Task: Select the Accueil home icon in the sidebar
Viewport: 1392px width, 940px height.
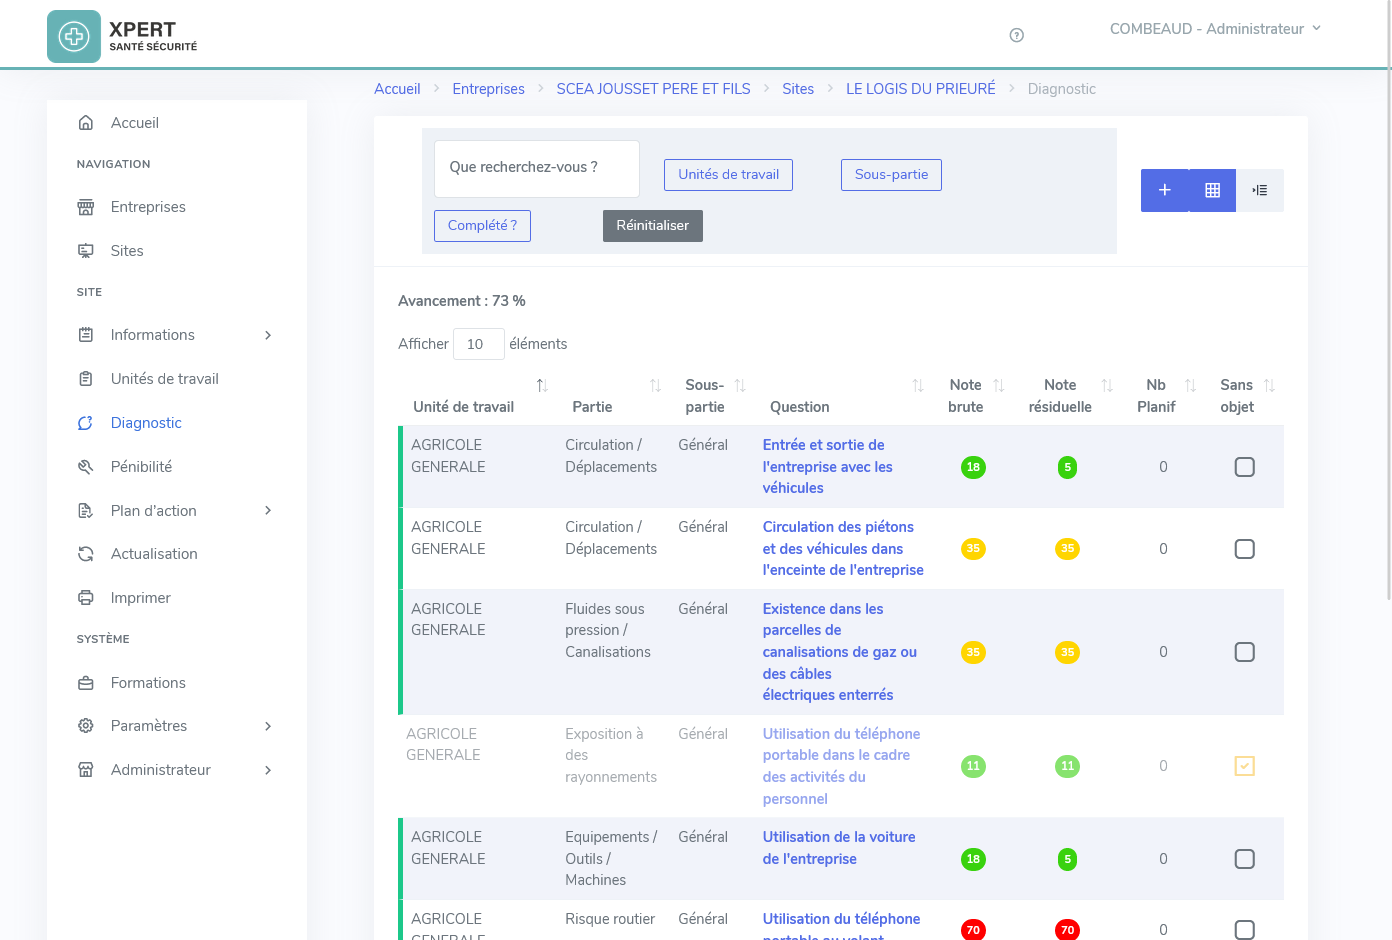Action: [x=87, y=122]
